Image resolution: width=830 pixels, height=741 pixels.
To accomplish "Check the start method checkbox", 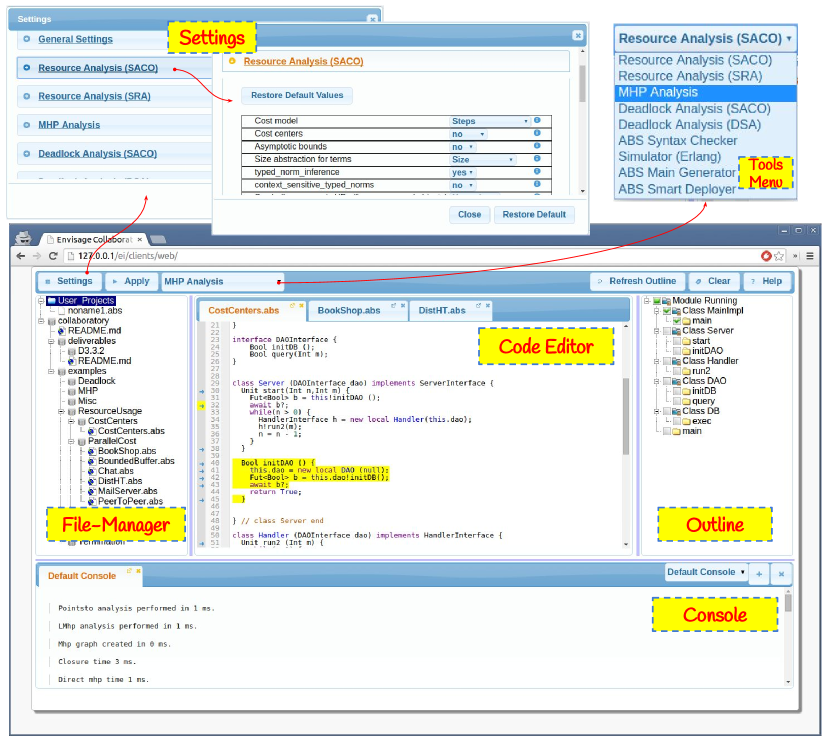I will pyautogui.click(x=676, y=341).
